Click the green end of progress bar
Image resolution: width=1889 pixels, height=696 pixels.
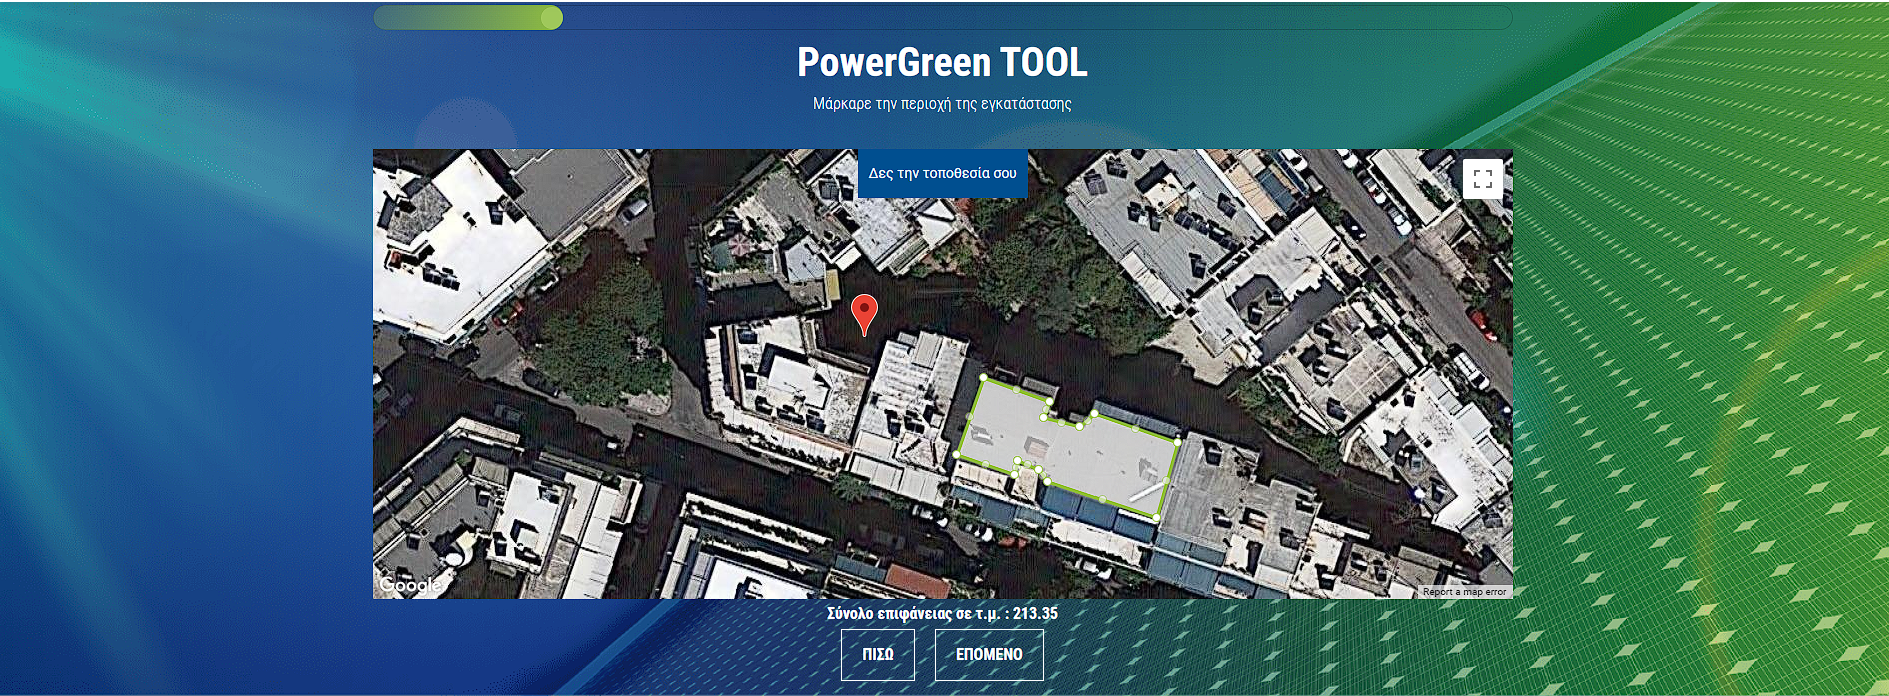(x=551, y=17)
